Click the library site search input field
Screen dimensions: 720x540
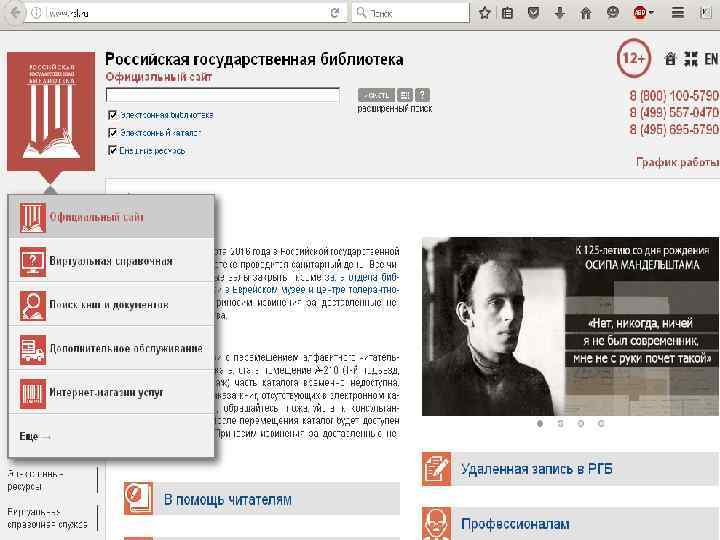coord(223,95)
